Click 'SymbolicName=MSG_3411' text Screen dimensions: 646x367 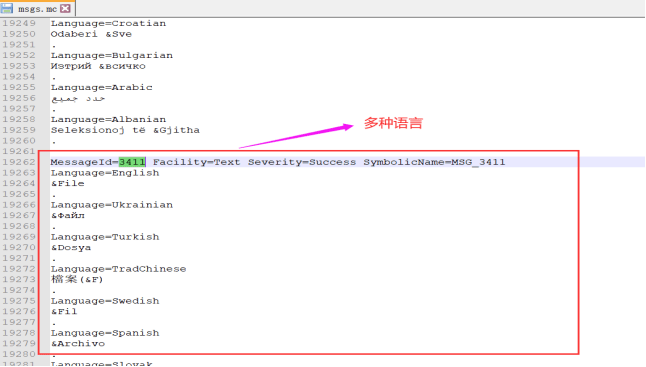tap(434, 162)
